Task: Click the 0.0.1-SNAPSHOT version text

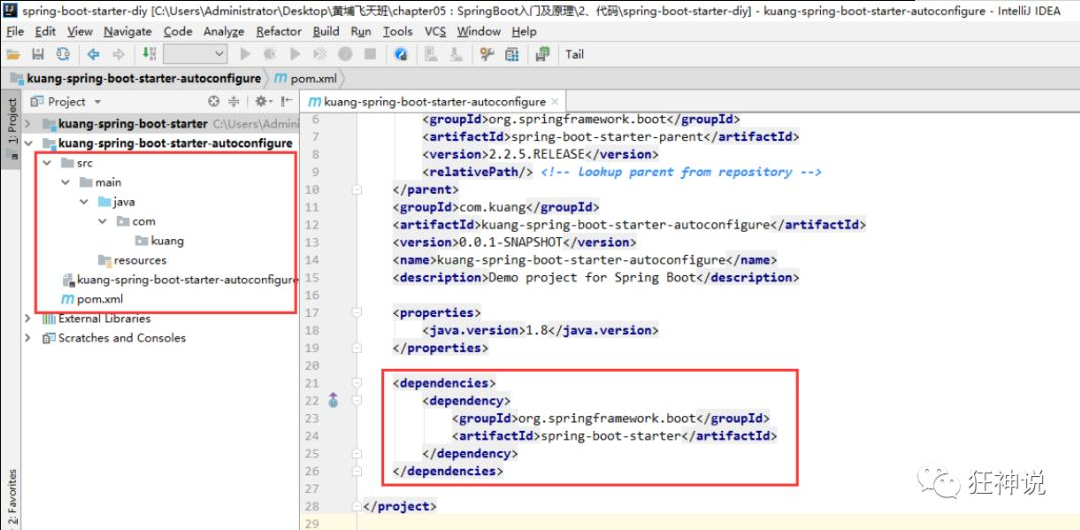Action: point(510,242)
